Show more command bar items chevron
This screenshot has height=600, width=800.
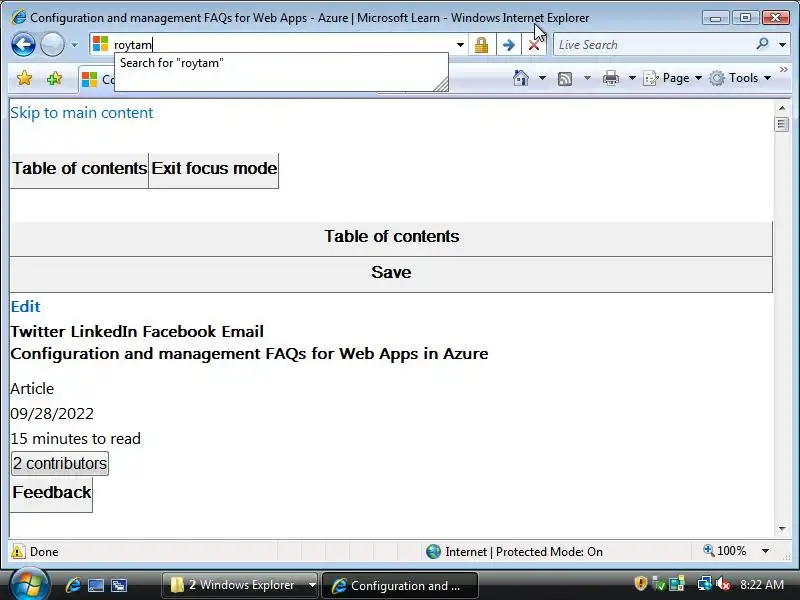pos(784,69)
